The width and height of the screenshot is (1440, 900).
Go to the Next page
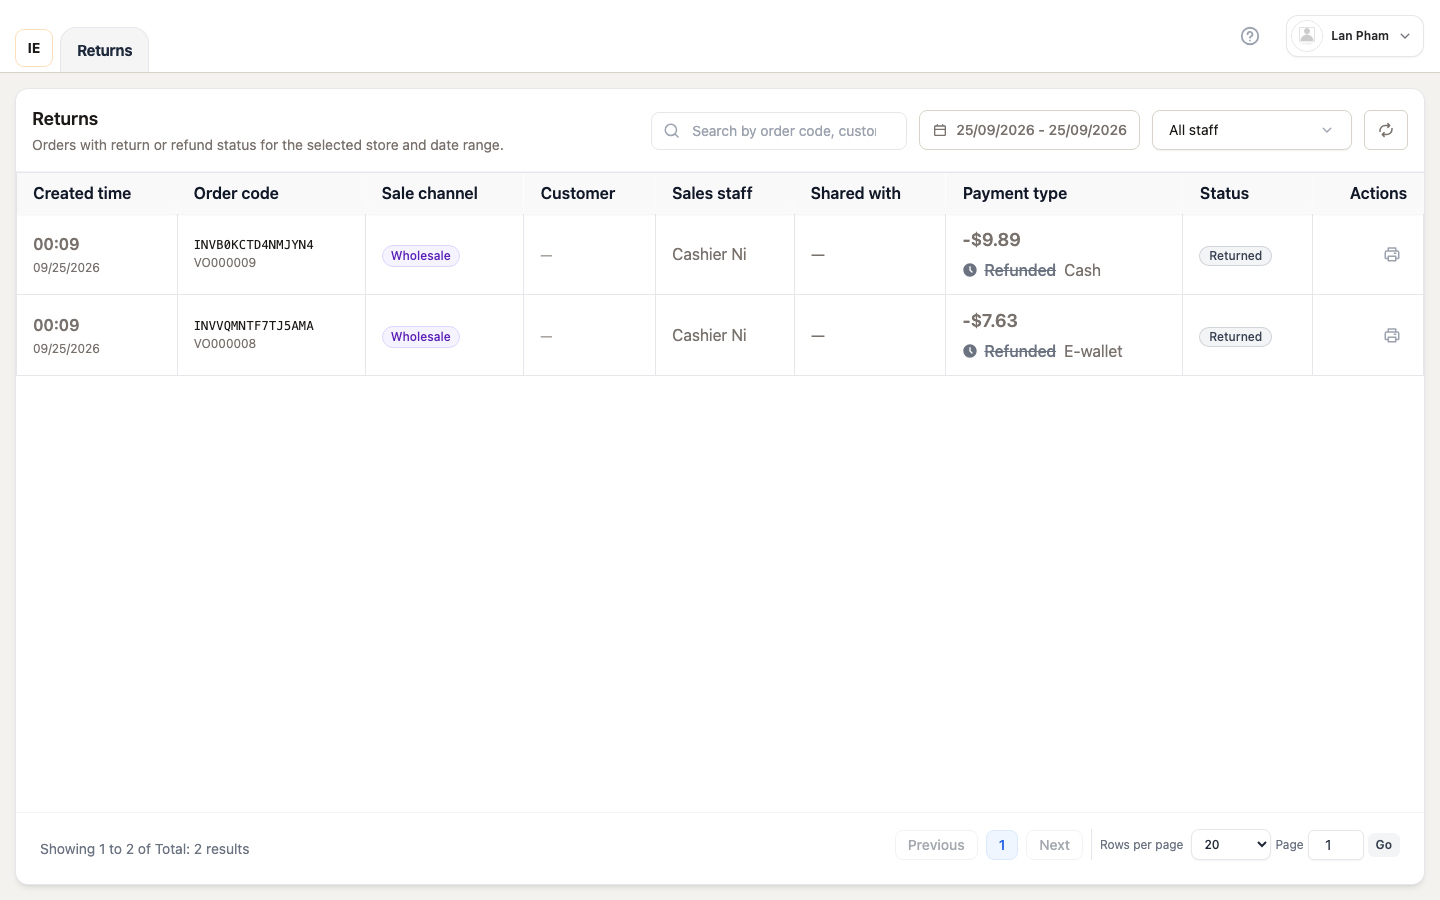coord(1054,845)
